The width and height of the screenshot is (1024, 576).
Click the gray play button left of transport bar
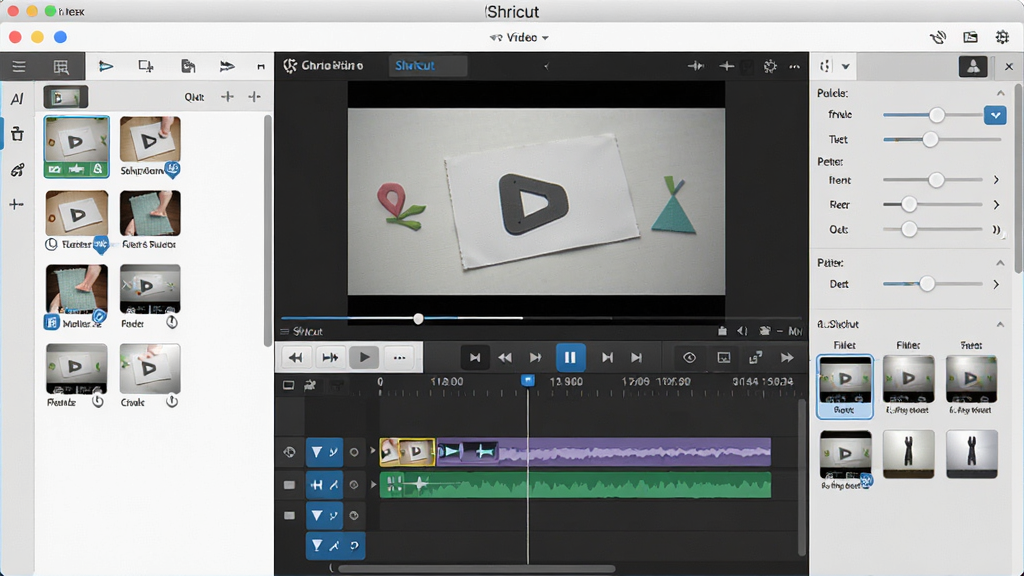[x=364, y=357]
